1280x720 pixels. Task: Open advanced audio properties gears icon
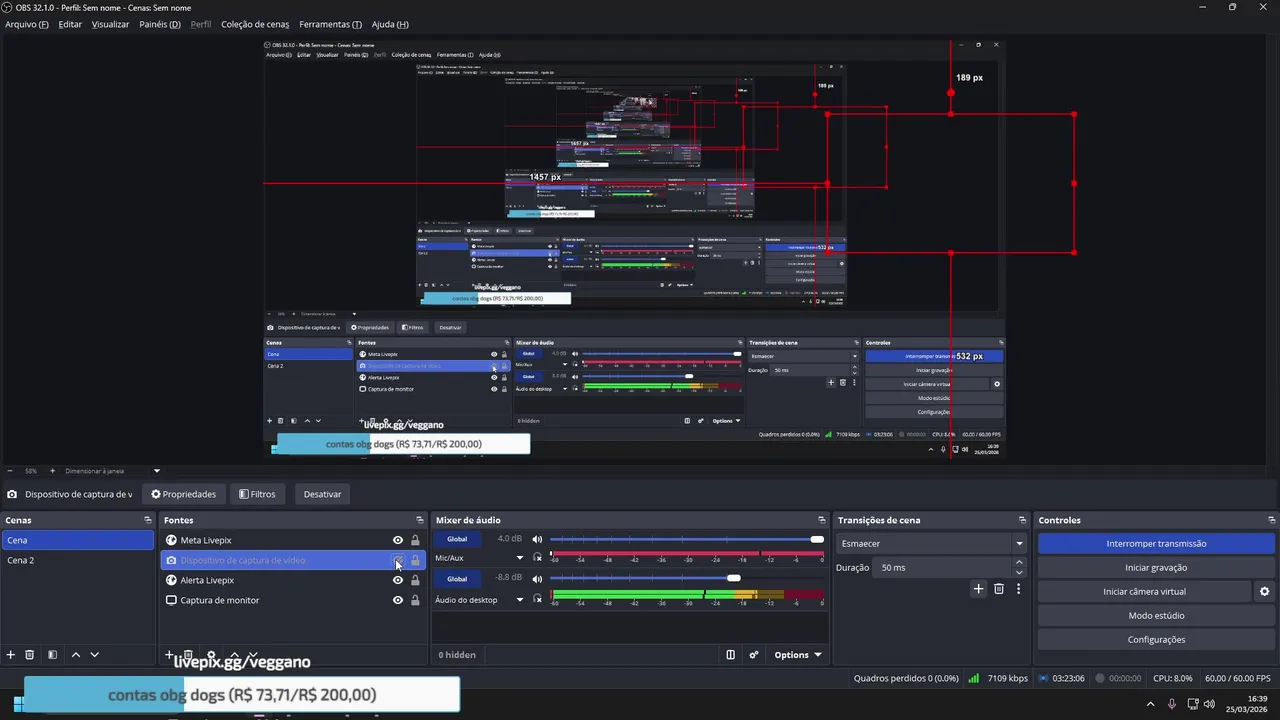point(754,655)
